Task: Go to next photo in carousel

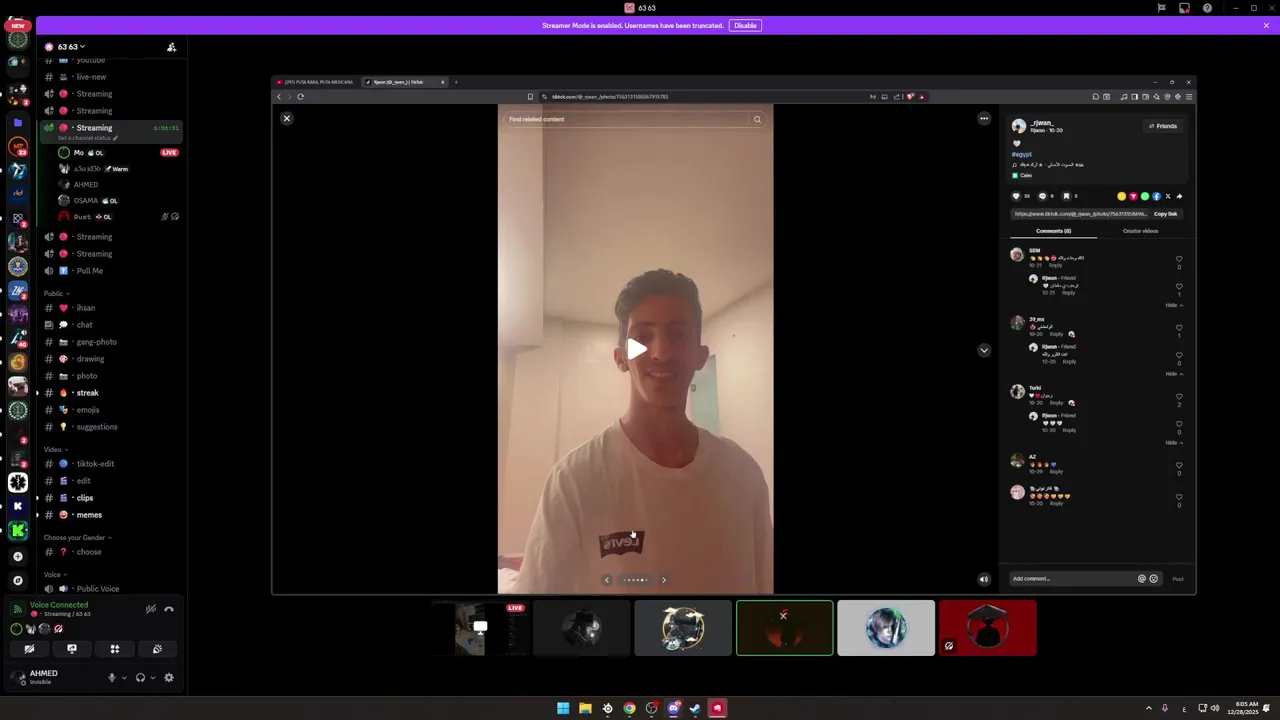Action: [x=663, y=580]
